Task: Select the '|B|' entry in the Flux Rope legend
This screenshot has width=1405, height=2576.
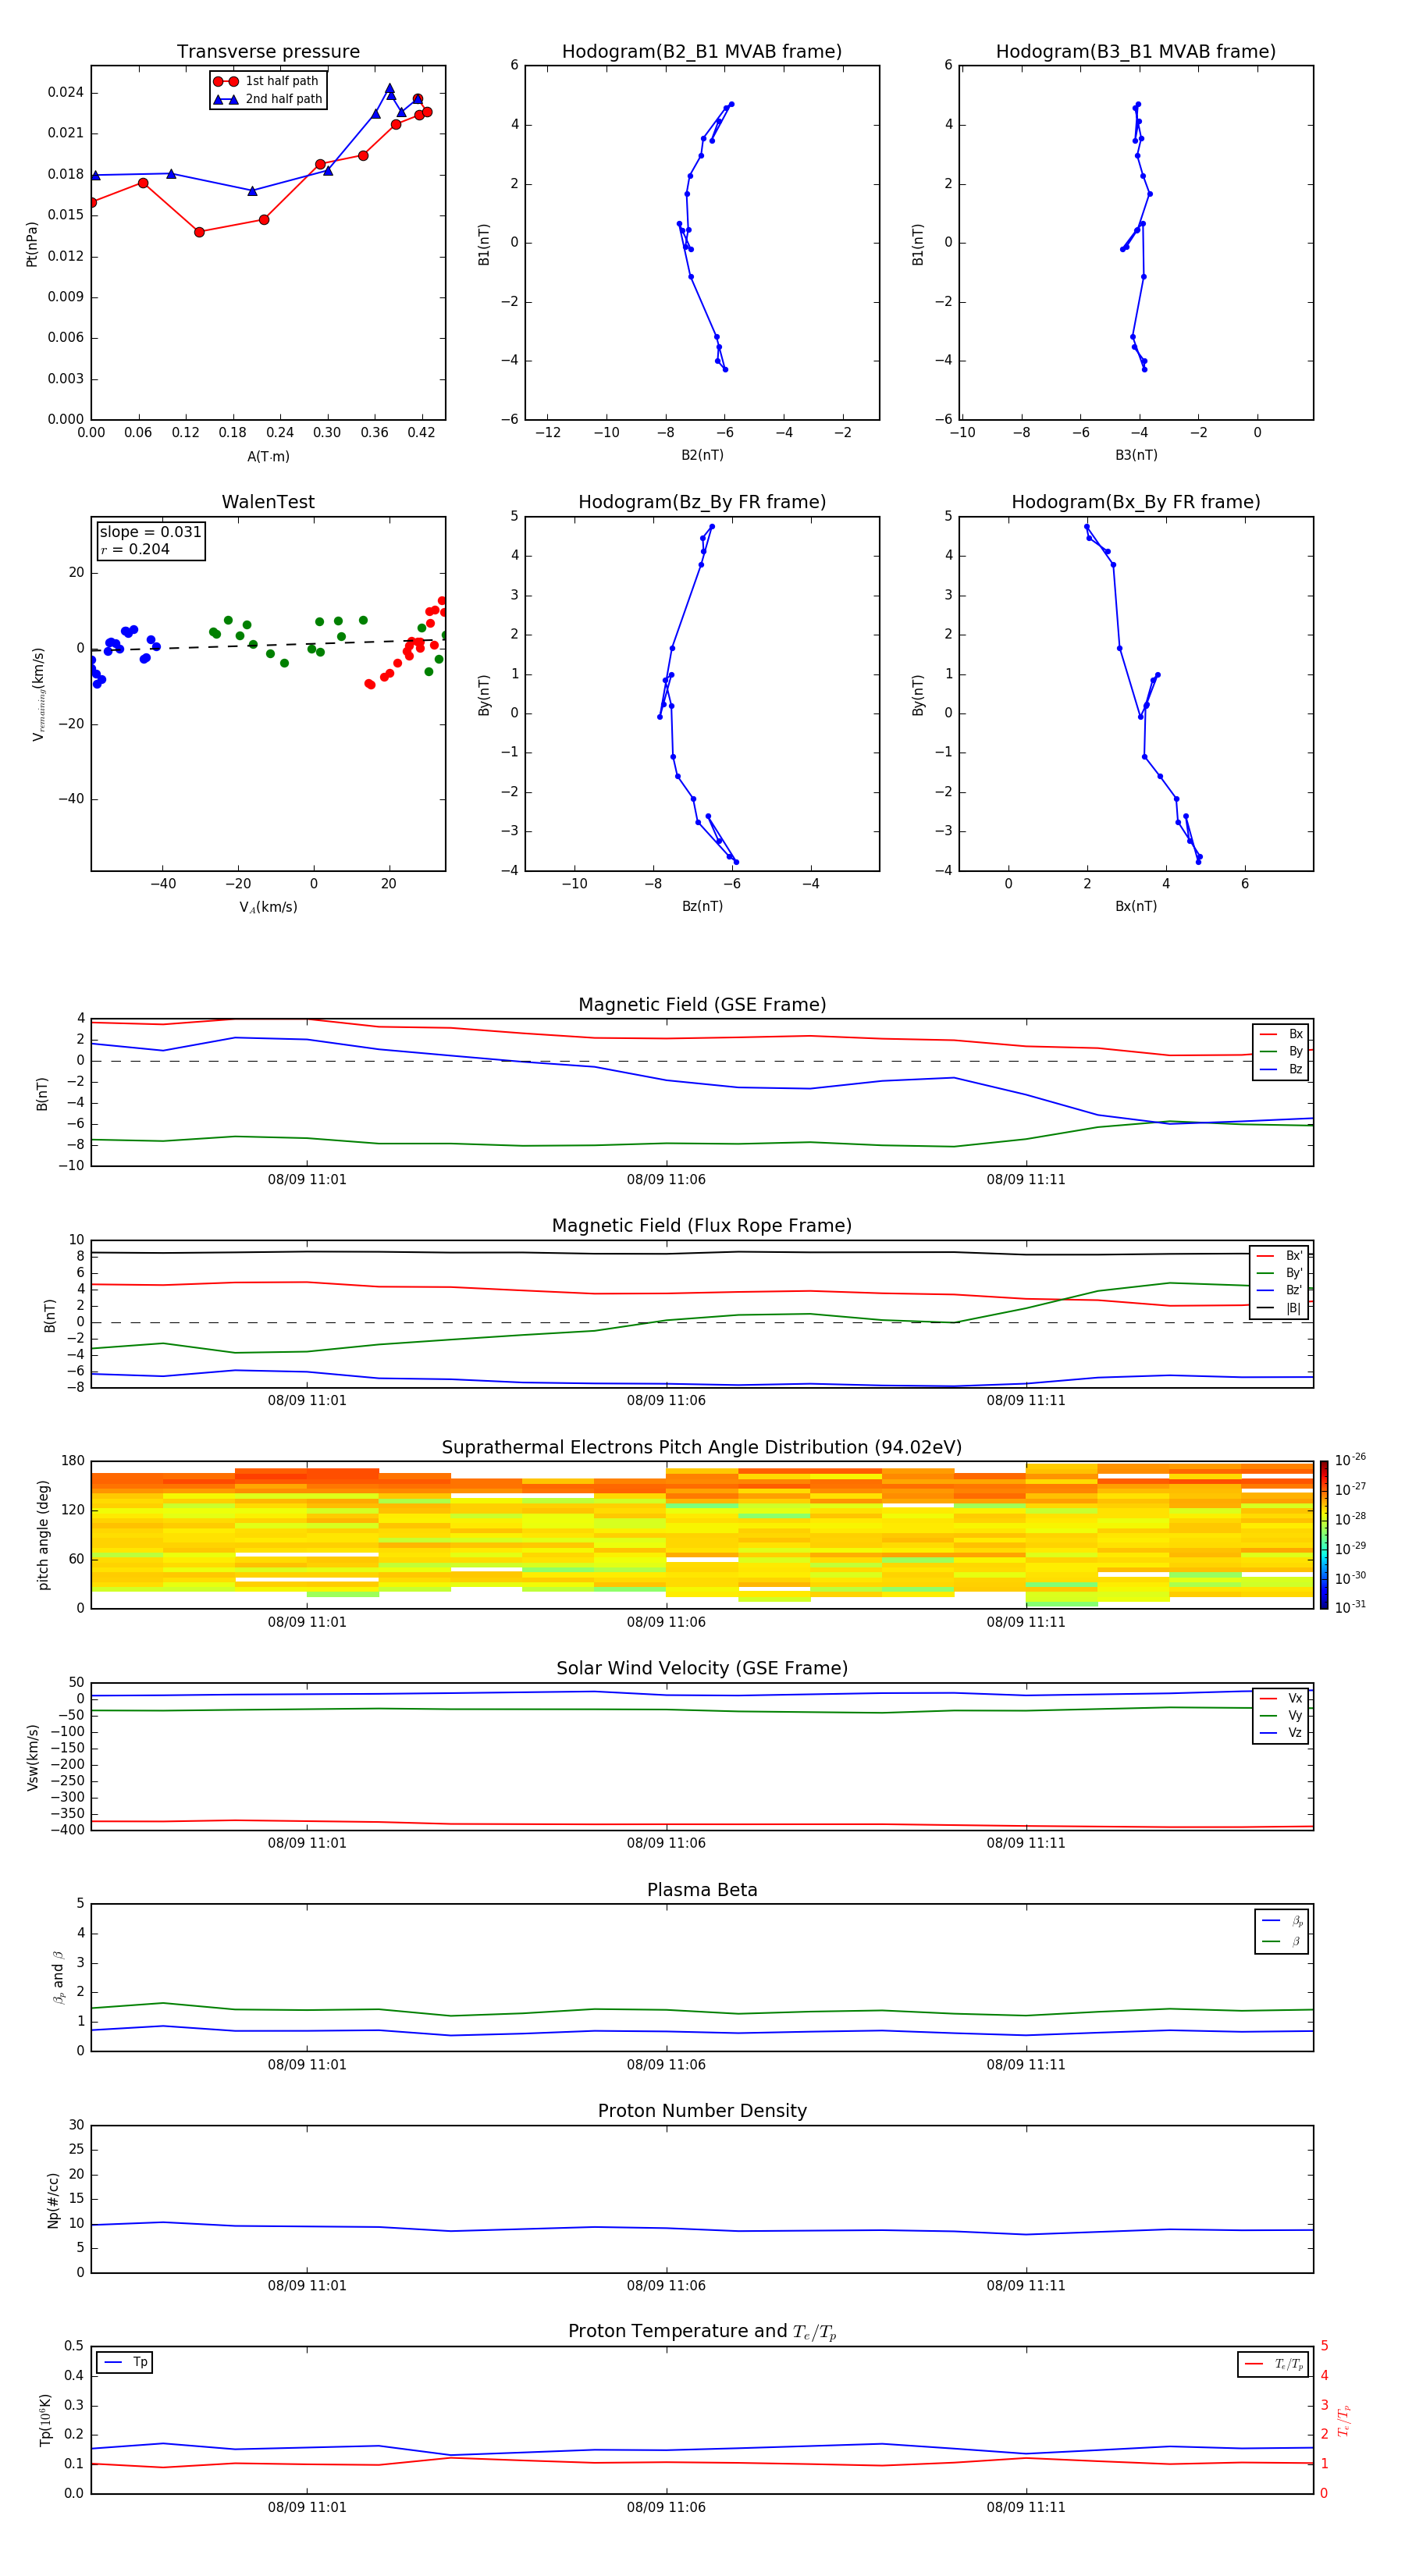Action: pos(1279,1308)
